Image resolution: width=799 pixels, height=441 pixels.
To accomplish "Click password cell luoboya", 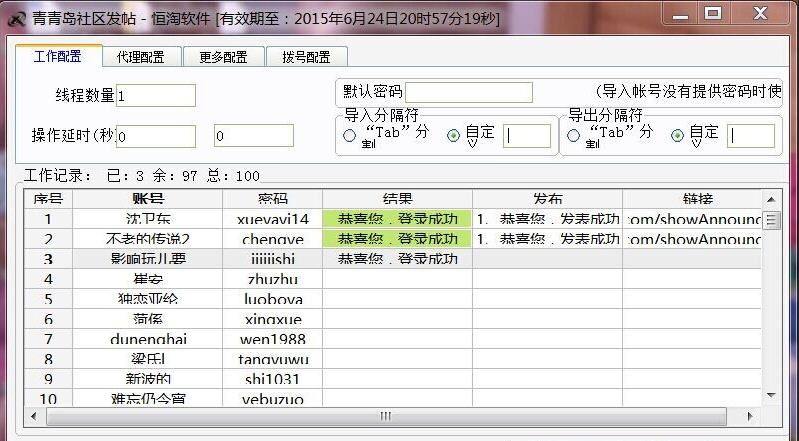I will coord(273,299).
